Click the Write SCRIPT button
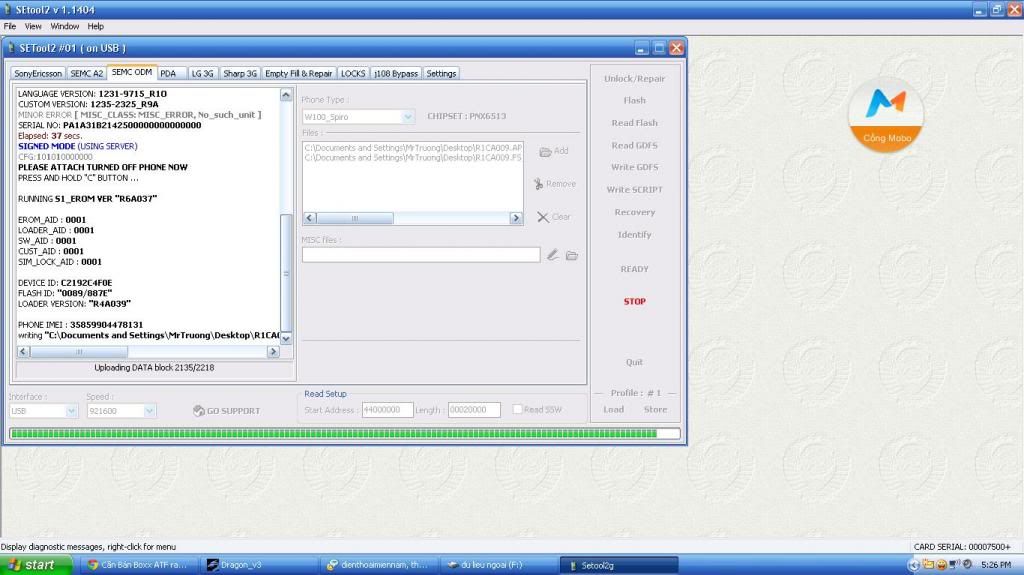 pos(634,189)
